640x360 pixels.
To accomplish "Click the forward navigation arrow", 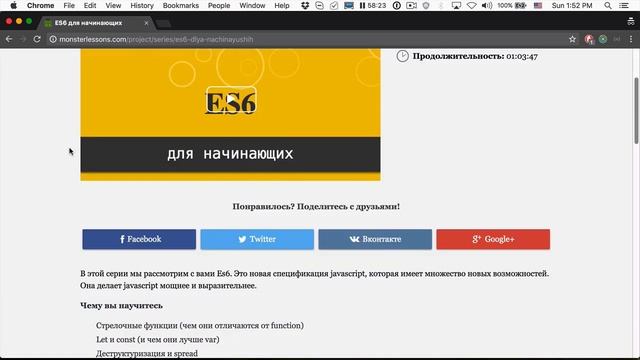I will click(23, 39).
